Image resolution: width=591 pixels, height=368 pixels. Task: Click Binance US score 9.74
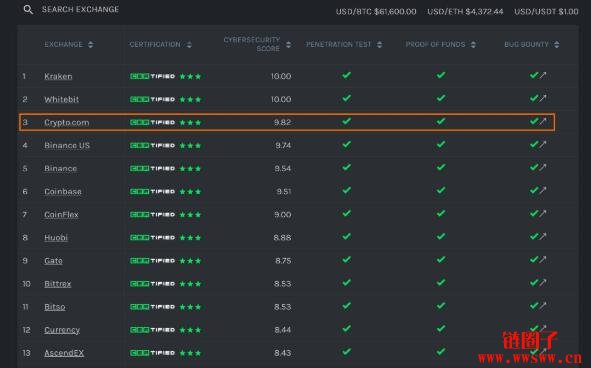283,146
